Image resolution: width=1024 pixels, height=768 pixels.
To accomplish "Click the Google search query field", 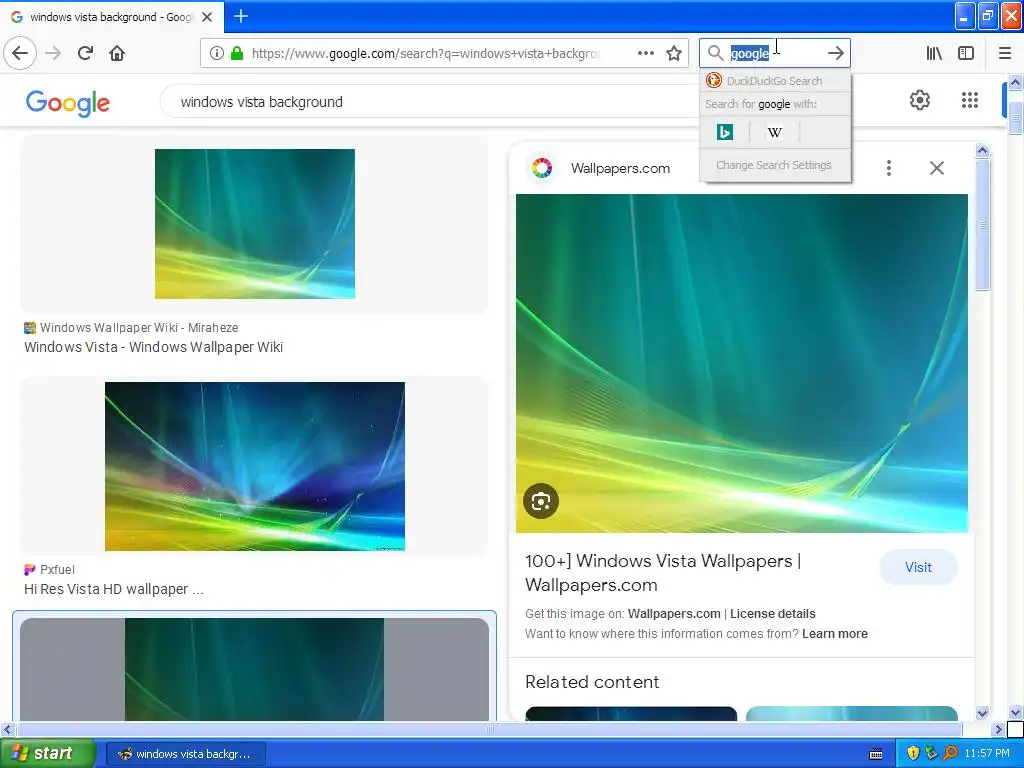I will [431, 102].
